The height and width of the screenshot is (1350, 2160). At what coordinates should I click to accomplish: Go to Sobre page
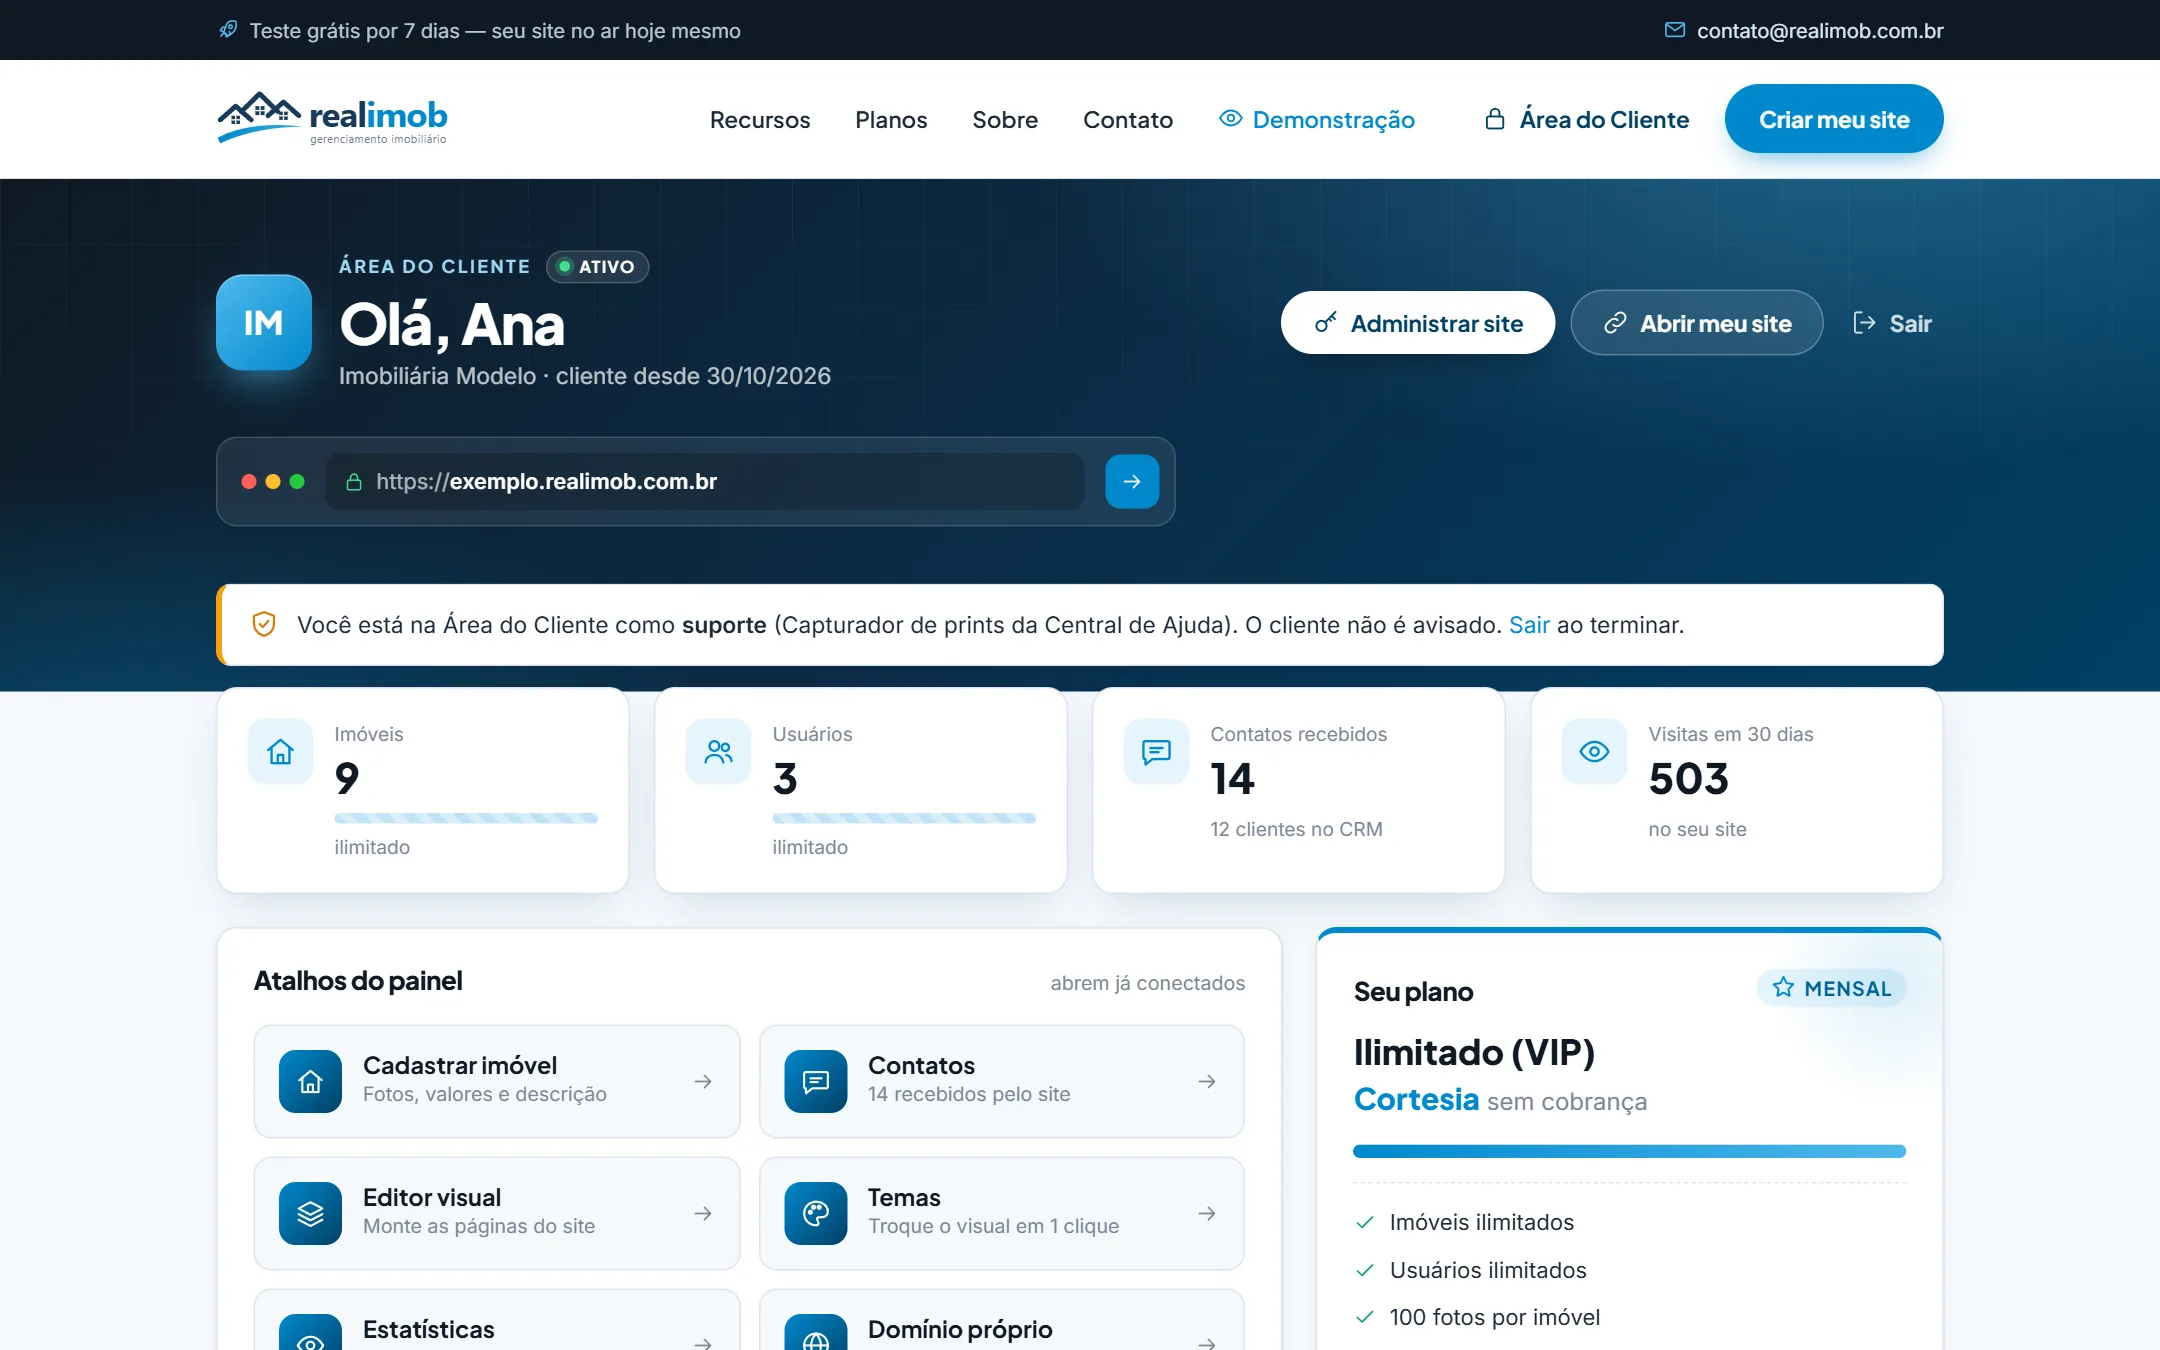(1005, 119)
